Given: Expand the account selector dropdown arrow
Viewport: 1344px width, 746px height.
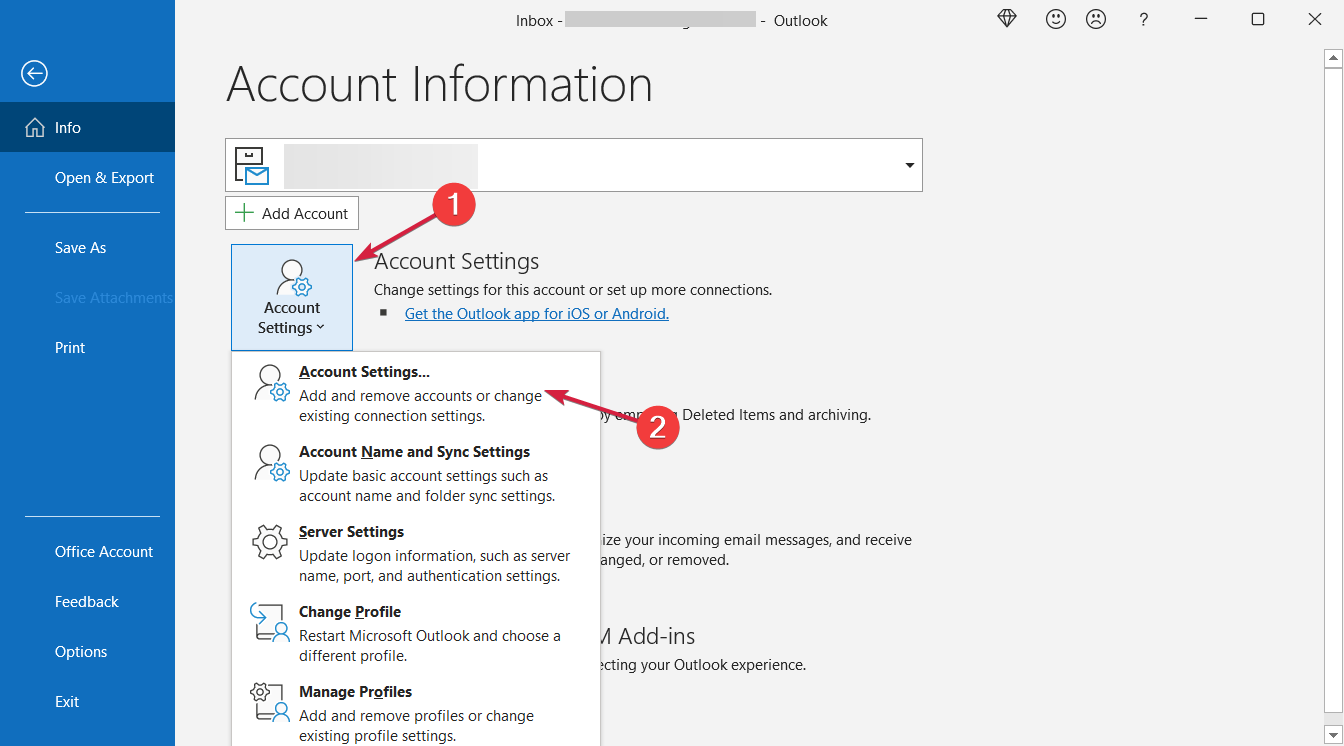Looking at the screenshot, I should [909, 165].
